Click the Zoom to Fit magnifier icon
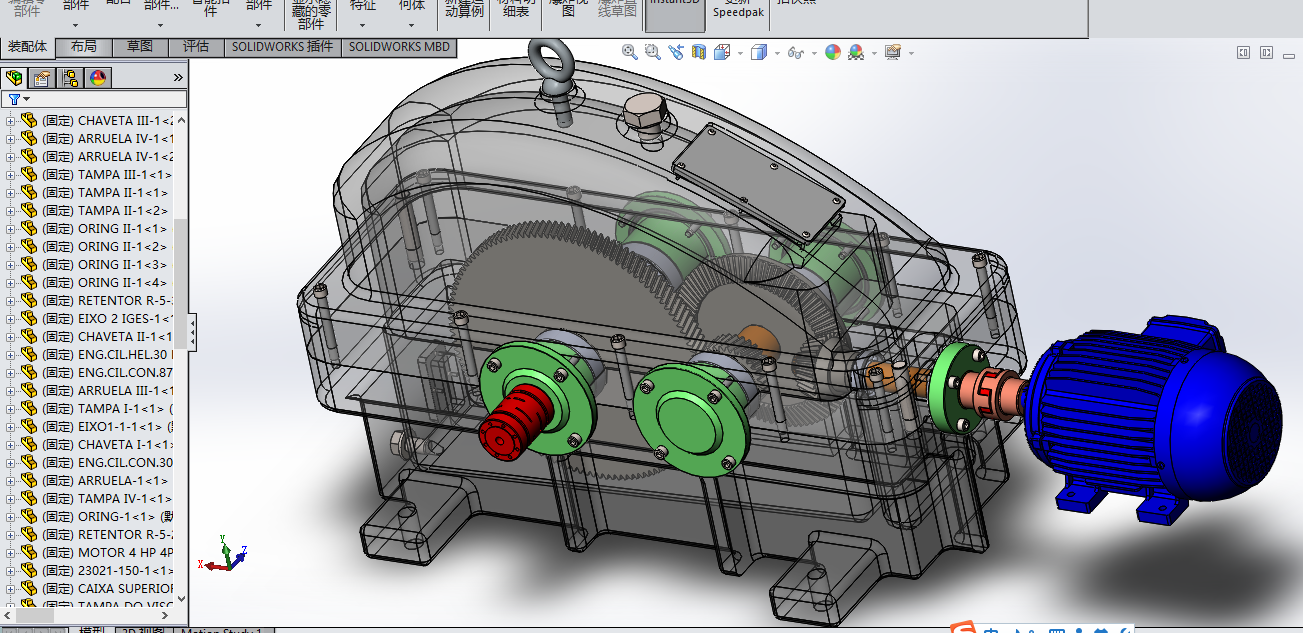 630,52
